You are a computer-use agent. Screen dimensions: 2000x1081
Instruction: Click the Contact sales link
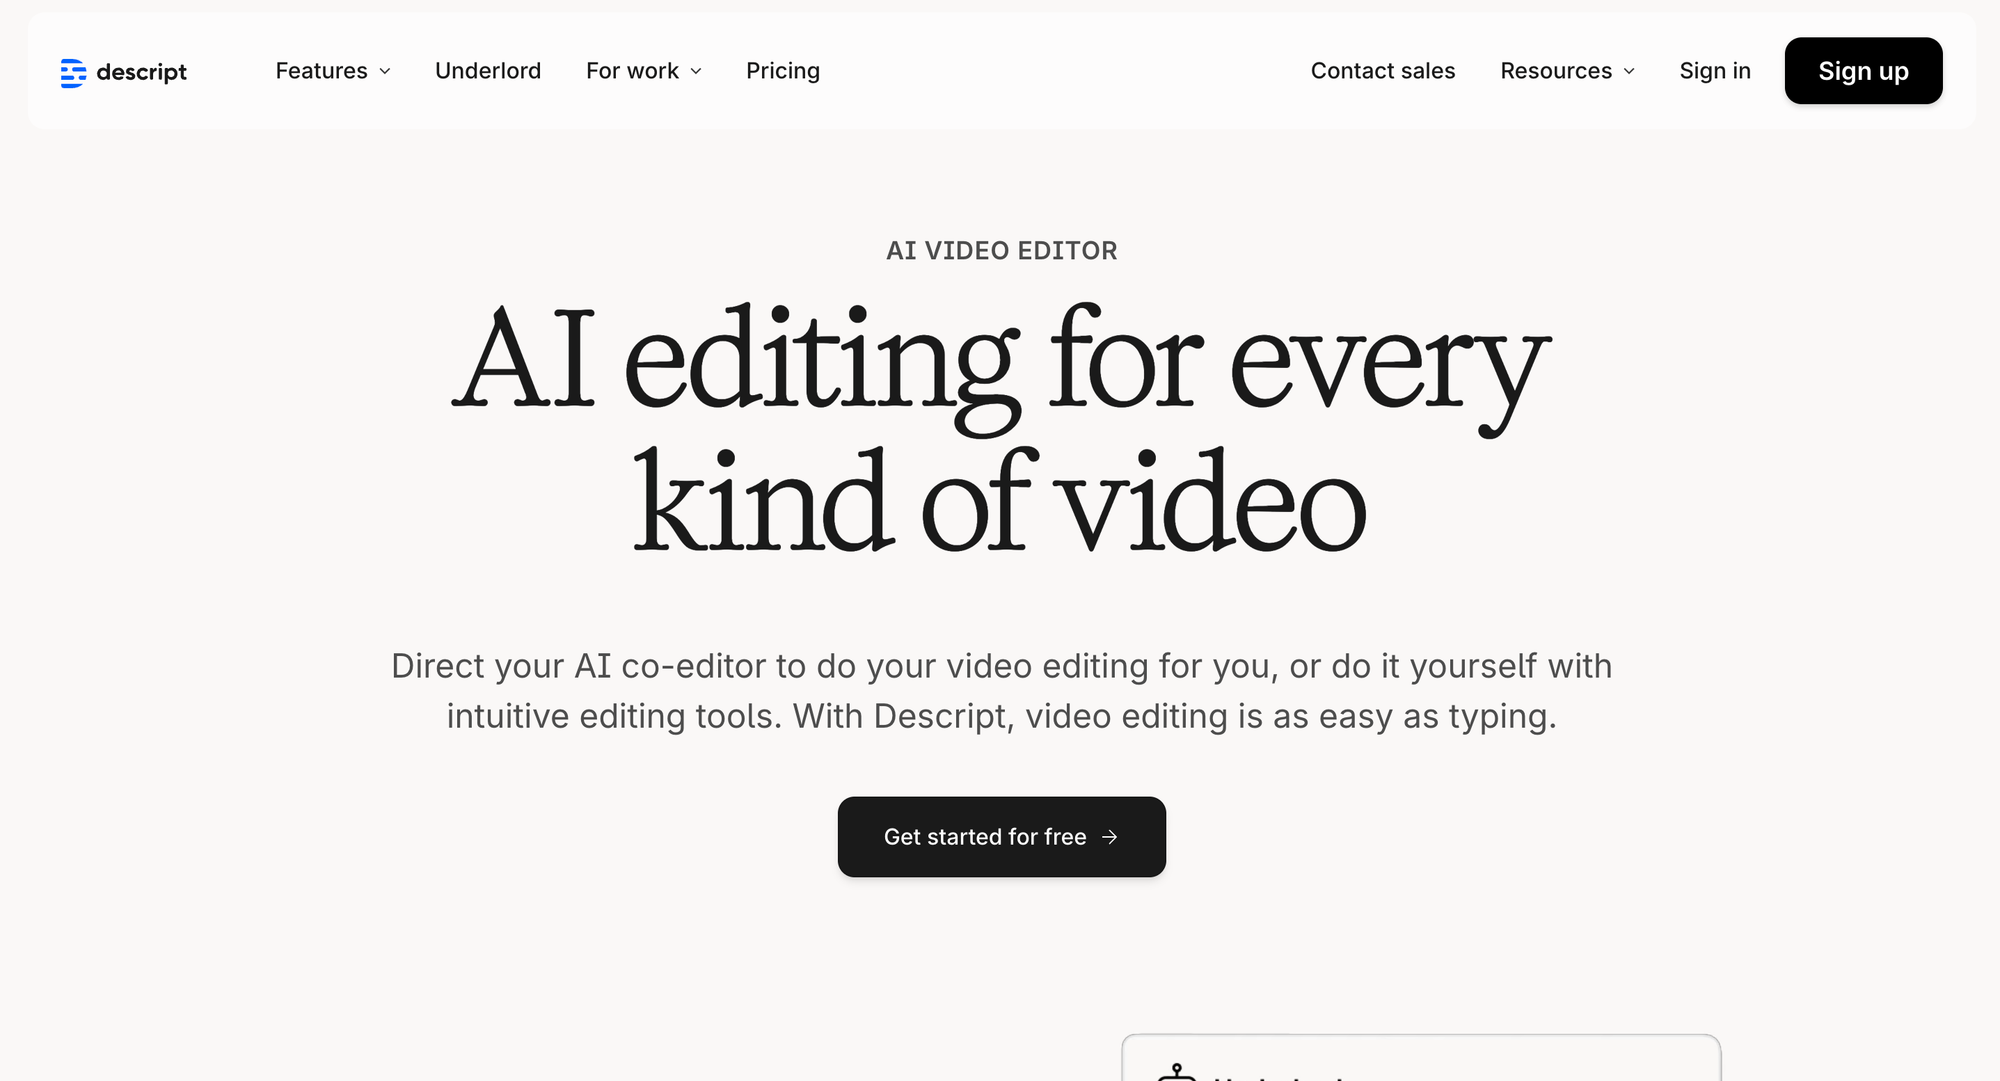pyautogui.click(x=1383, y=71)
